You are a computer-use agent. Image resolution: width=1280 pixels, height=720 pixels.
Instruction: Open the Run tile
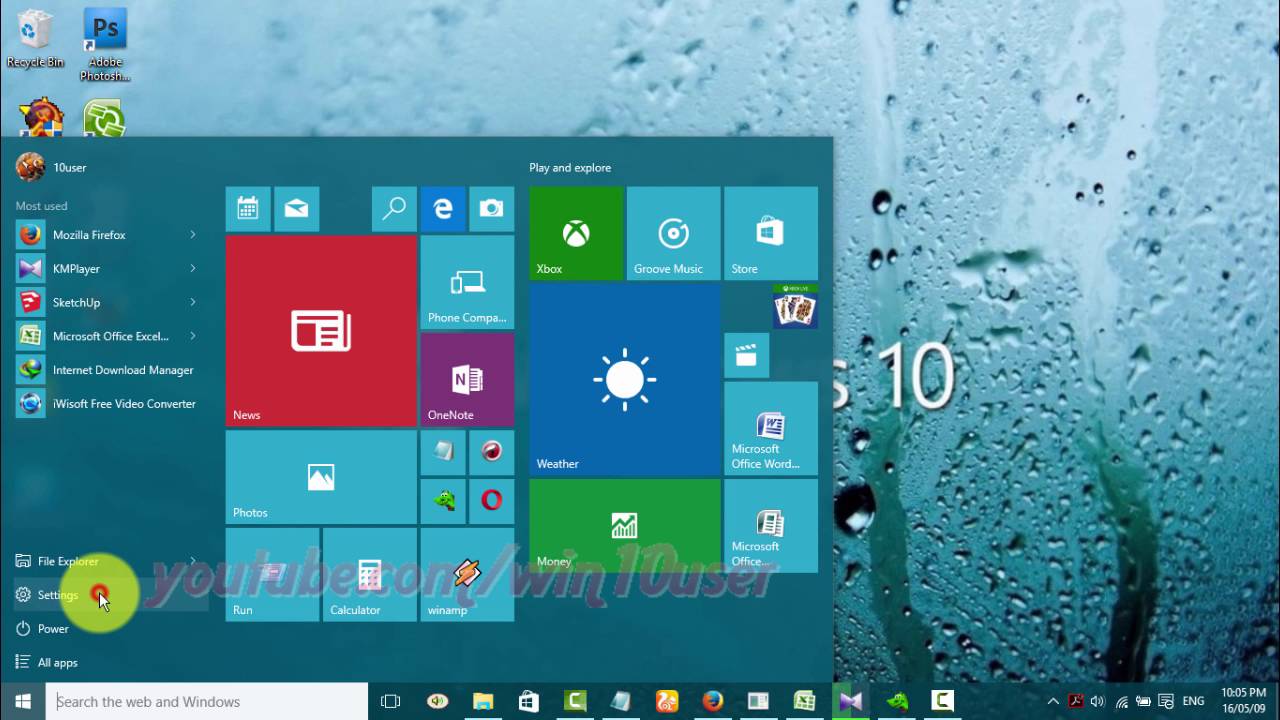click(x=272, y=575)
